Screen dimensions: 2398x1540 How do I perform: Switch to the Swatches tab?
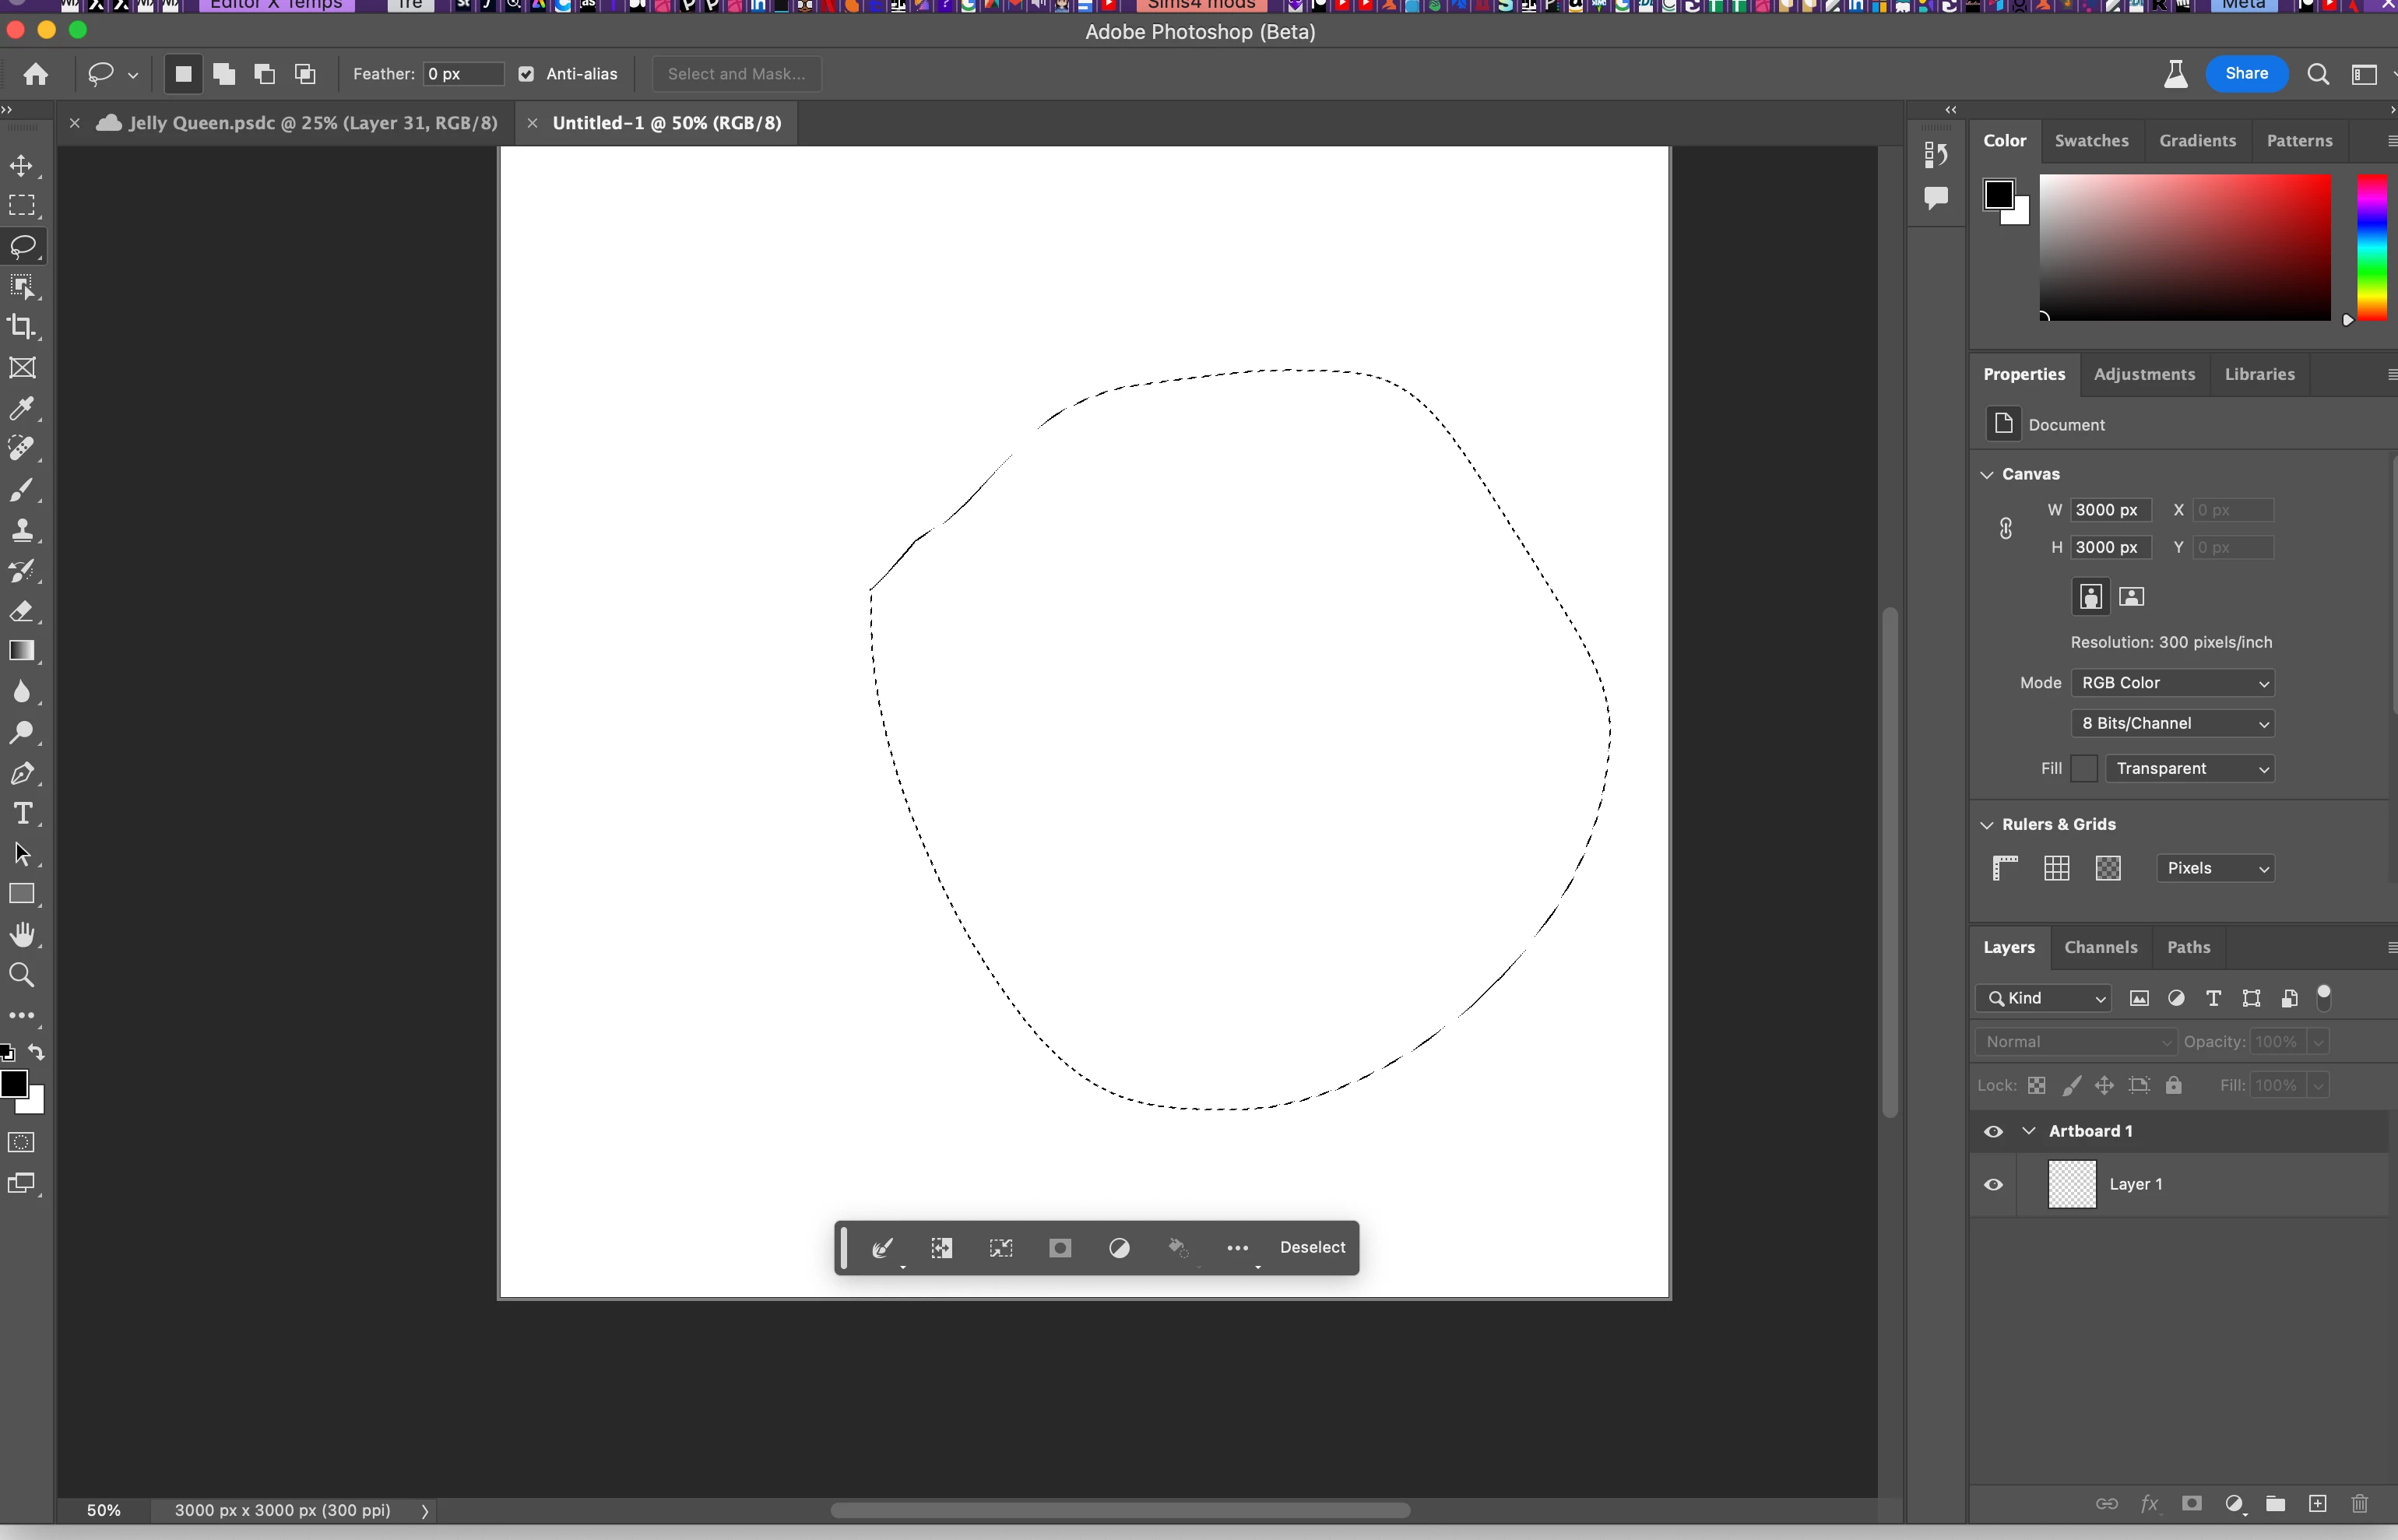(x=2091, y=141)
